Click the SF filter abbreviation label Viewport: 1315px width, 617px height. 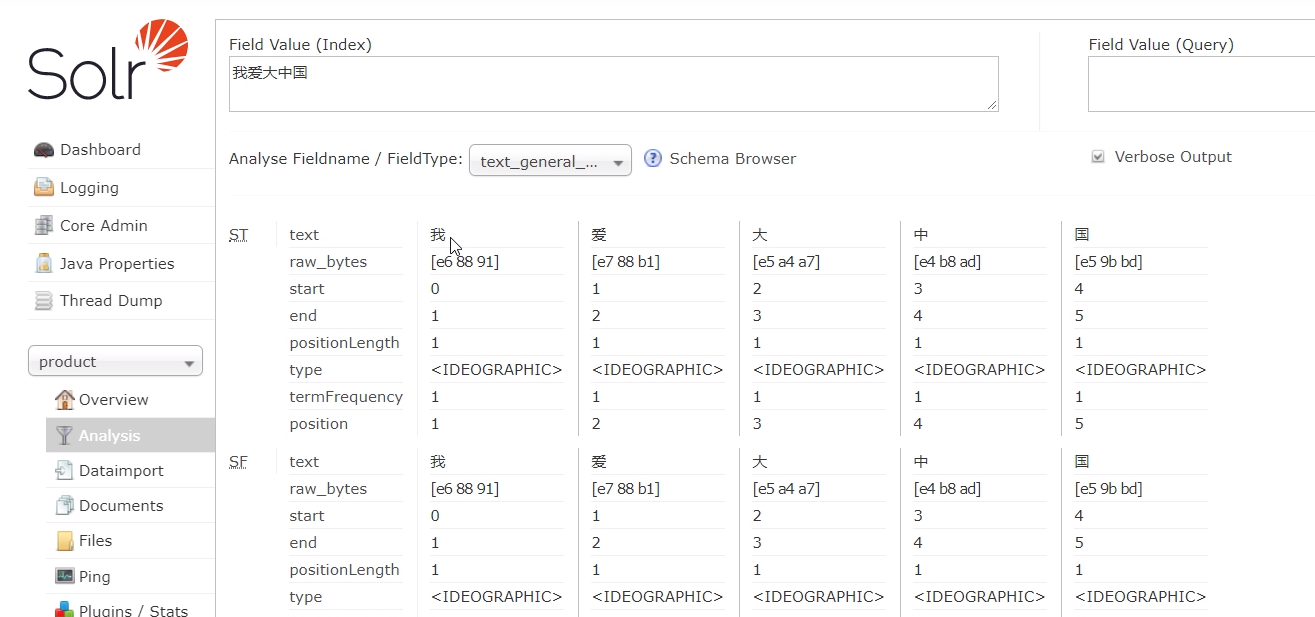click(239, 462)
